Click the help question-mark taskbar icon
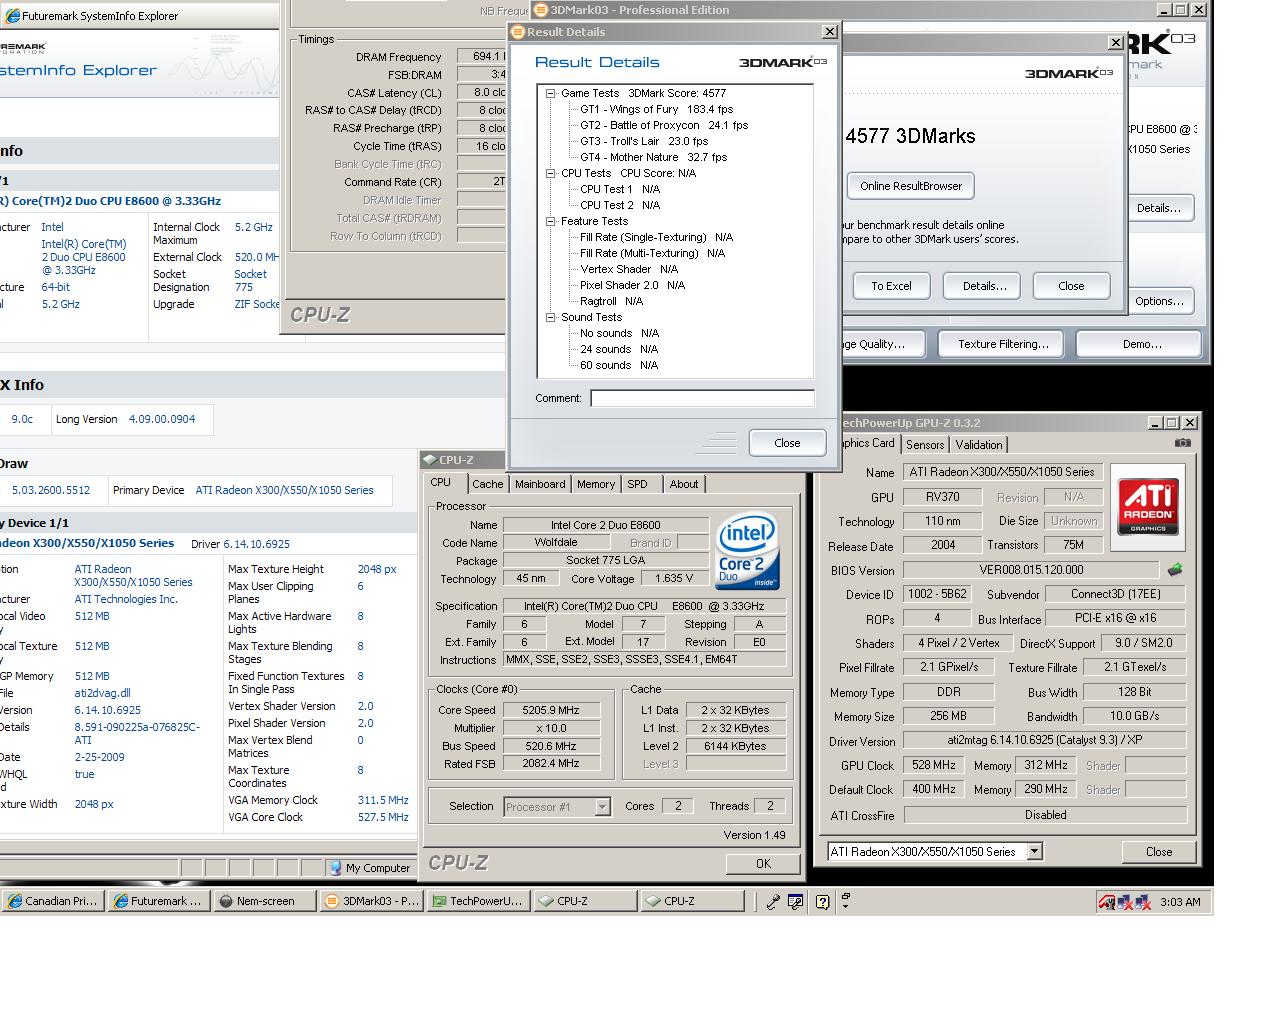1280x1024 pixels. [822, 901]
